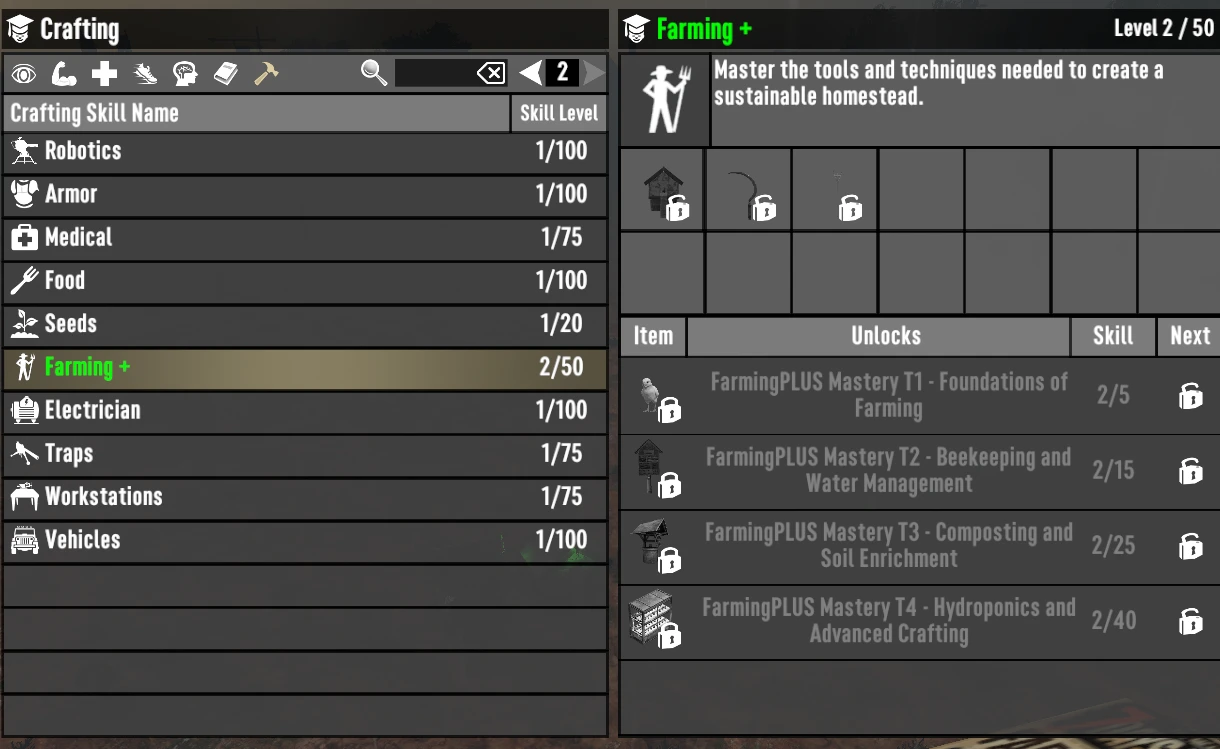Clear the search box with backspace icon
The image size is (1220, 749).
pos(491,73)
